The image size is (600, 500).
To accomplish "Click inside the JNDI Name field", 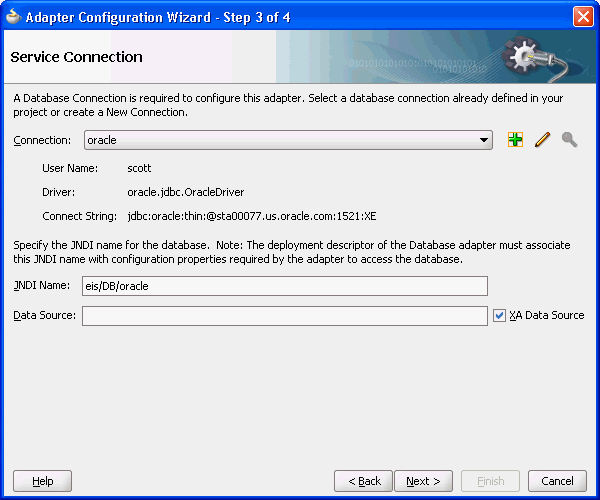I will point(284,286).
